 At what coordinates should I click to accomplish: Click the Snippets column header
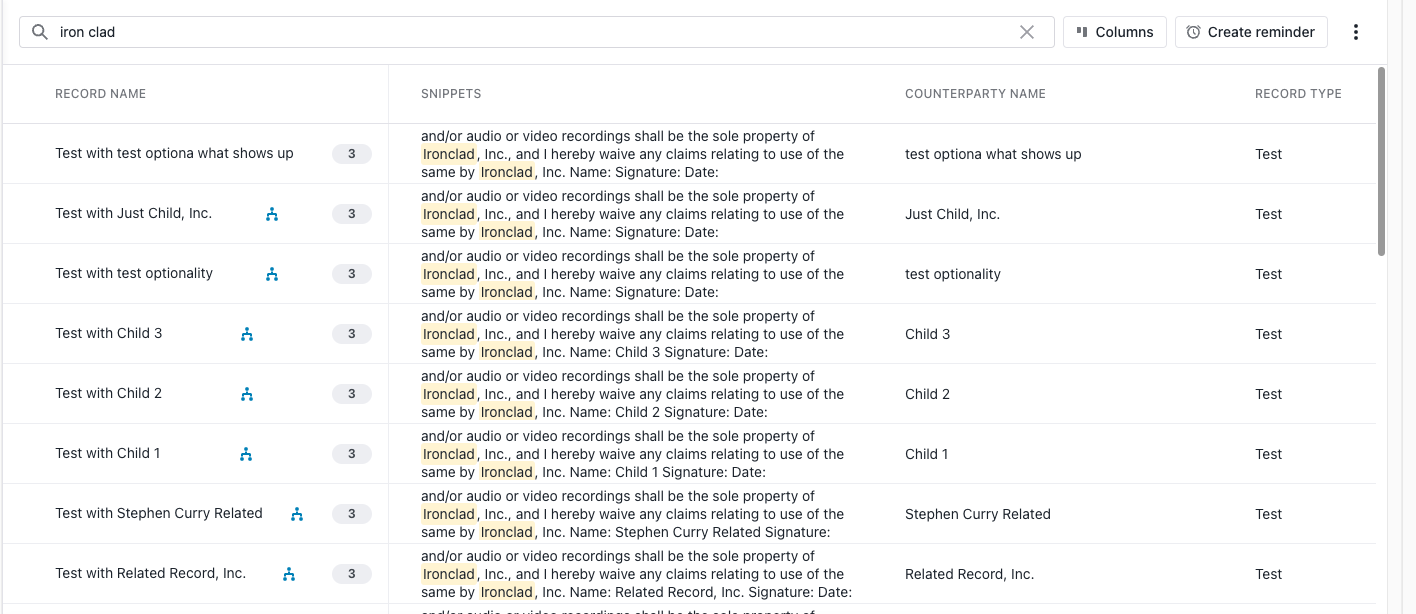click(x=451, y=94)
